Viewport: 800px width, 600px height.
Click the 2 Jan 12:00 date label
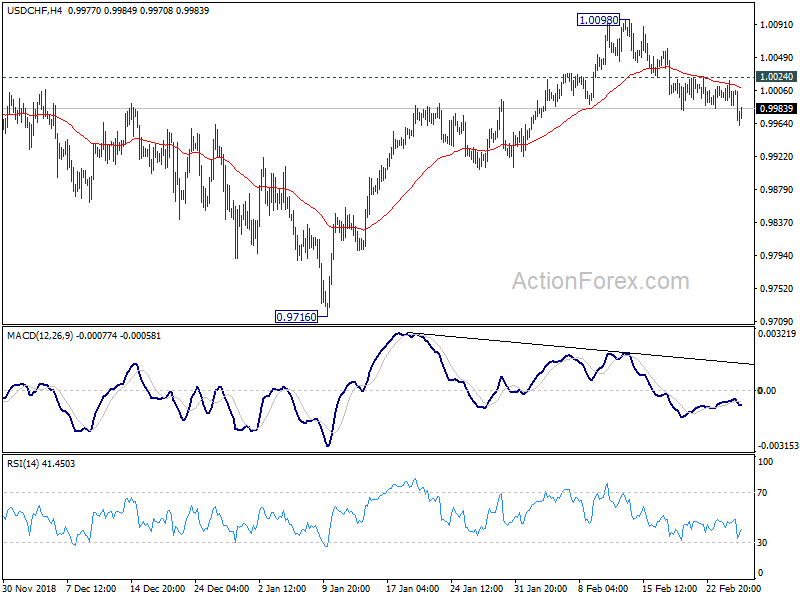(x=282, y=588)
